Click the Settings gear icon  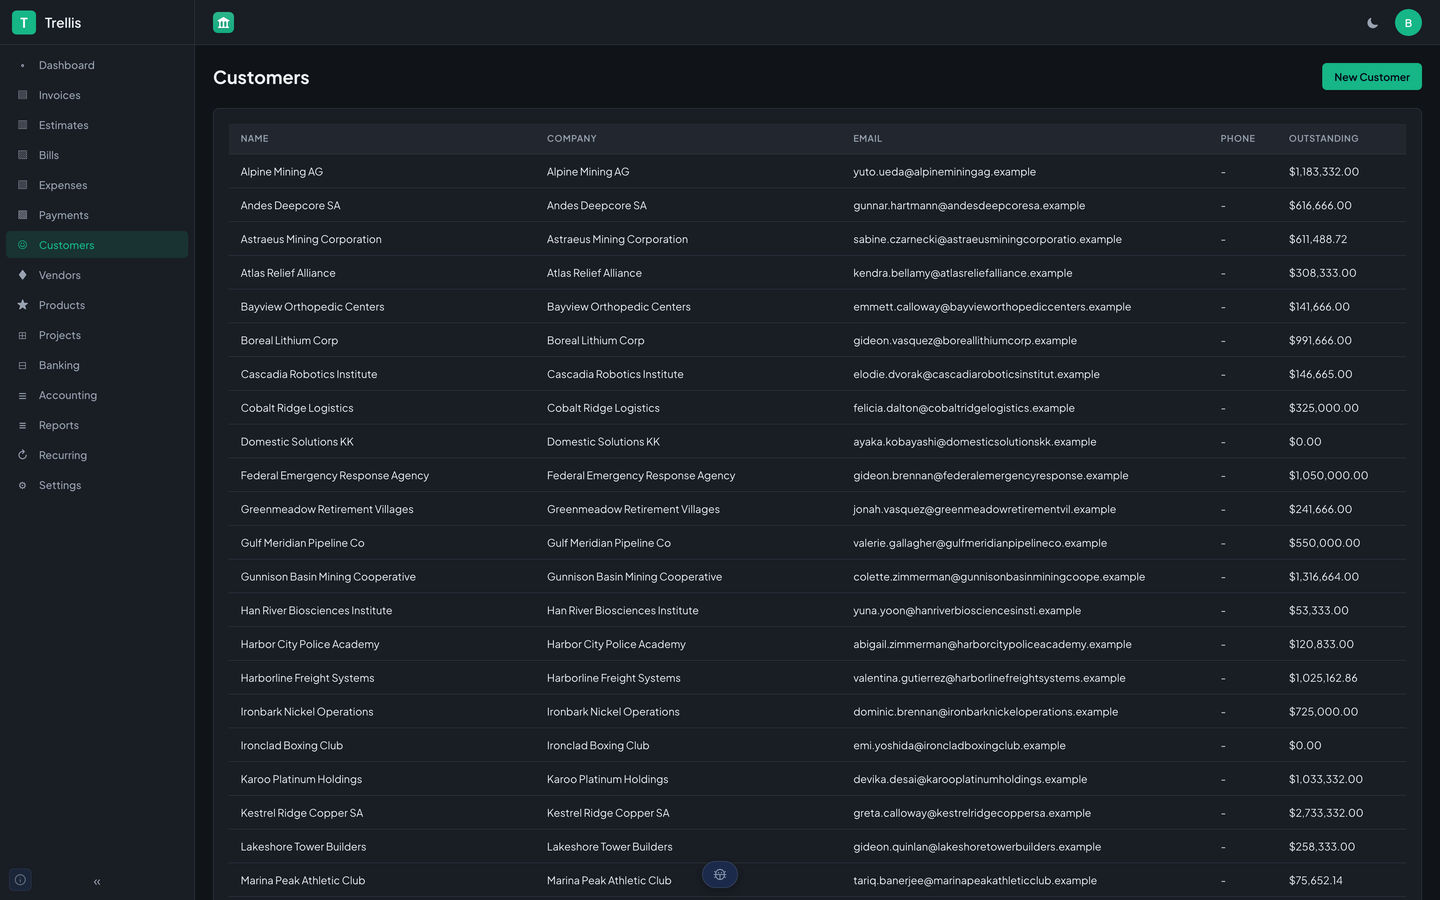pyautogui.click(x=22, y=485)
